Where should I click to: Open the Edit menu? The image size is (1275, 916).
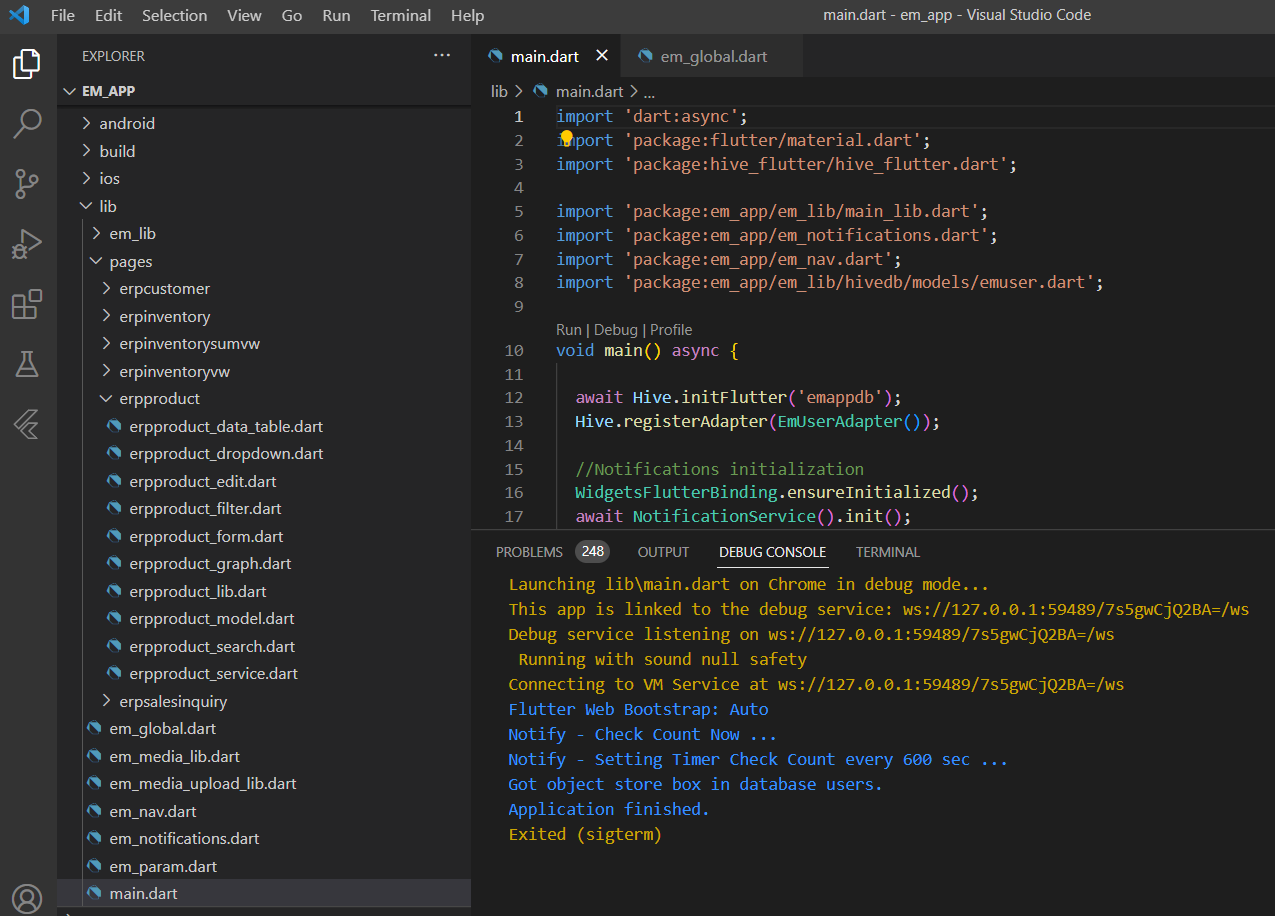[x=109, y=15]
